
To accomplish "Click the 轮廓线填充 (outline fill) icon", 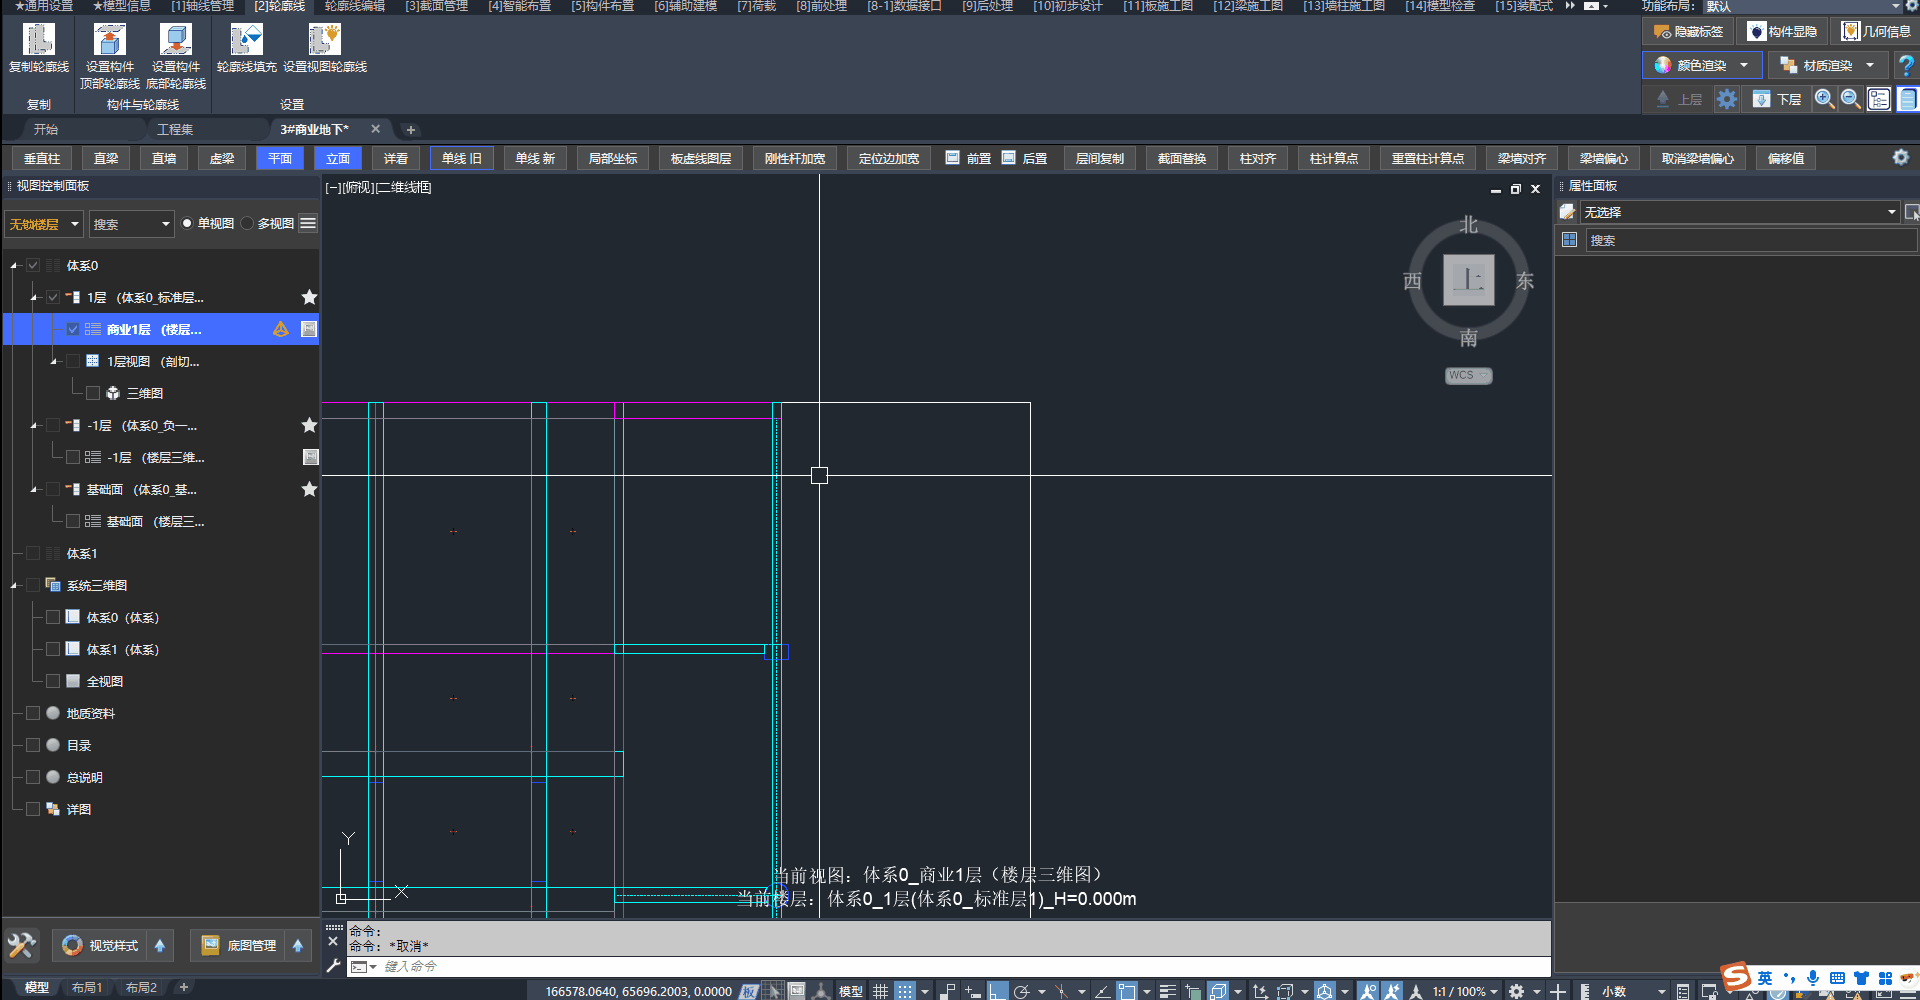I will (246, 40).
